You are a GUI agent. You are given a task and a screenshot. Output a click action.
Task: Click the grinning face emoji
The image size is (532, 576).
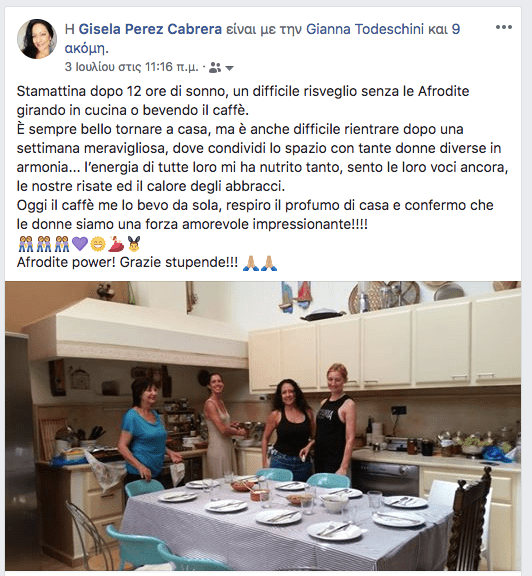[x=98, y=244]
